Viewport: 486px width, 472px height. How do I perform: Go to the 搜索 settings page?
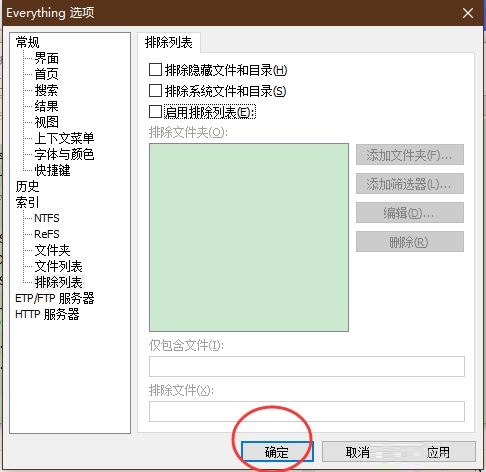47,90
